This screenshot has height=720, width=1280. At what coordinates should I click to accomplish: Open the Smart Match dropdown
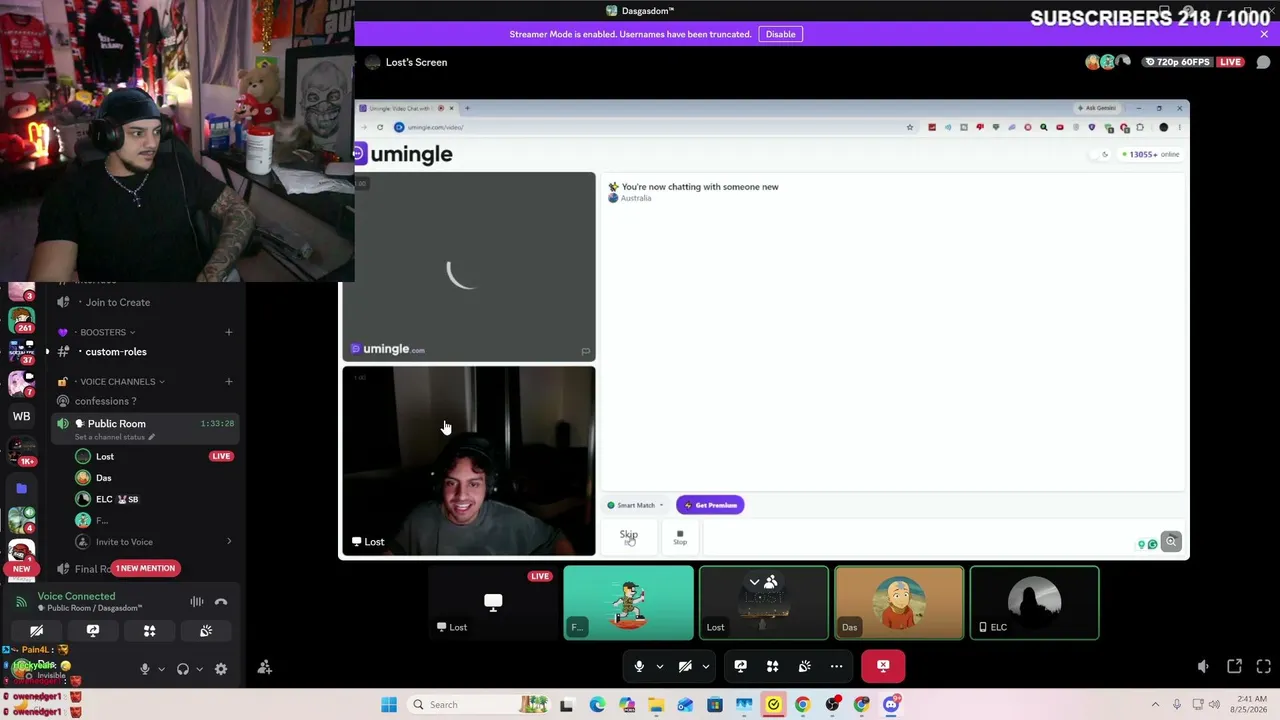click(x=635, y=505)
